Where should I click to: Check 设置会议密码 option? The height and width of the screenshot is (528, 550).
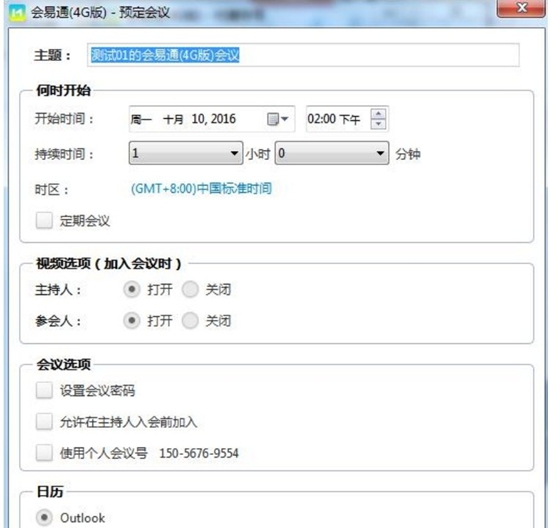coord(44,390)
